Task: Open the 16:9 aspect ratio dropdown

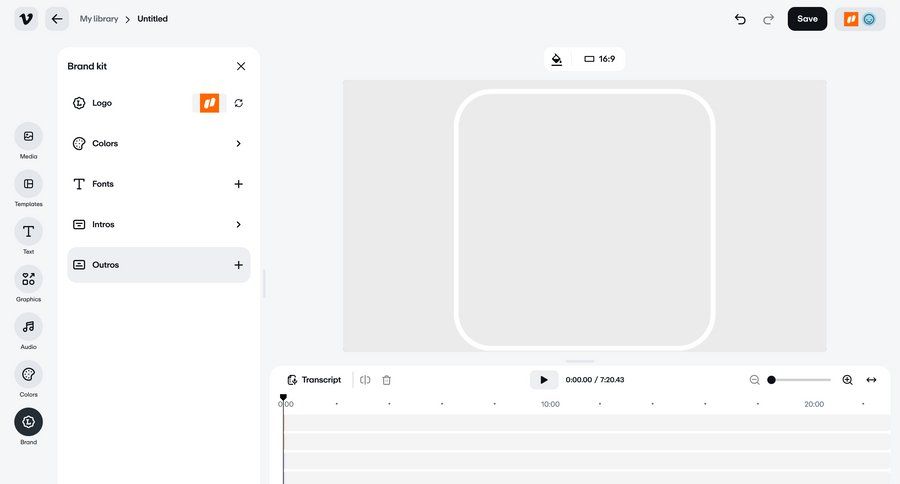Action: (599, 59)
